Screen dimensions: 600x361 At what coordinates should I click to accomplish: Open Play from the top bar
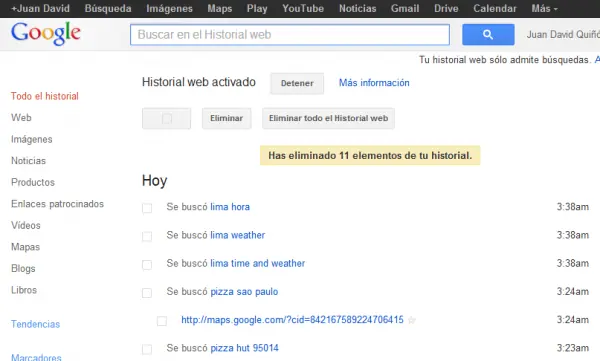(257, 8)
